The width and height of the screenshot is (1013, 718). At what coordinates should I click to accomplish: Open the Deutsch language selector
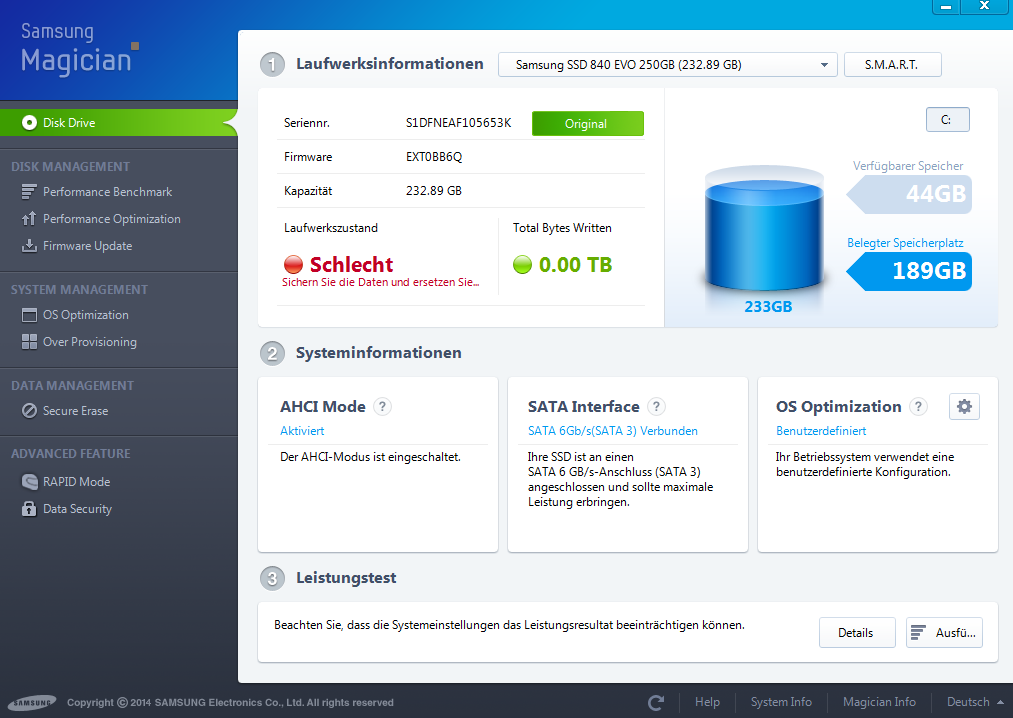[x=975, y=702]
